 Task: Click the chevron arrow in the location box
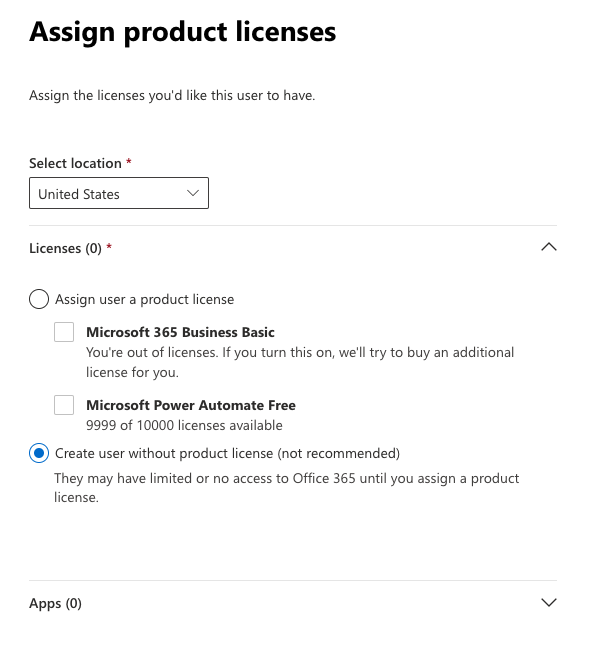click(x=193, y=194)
